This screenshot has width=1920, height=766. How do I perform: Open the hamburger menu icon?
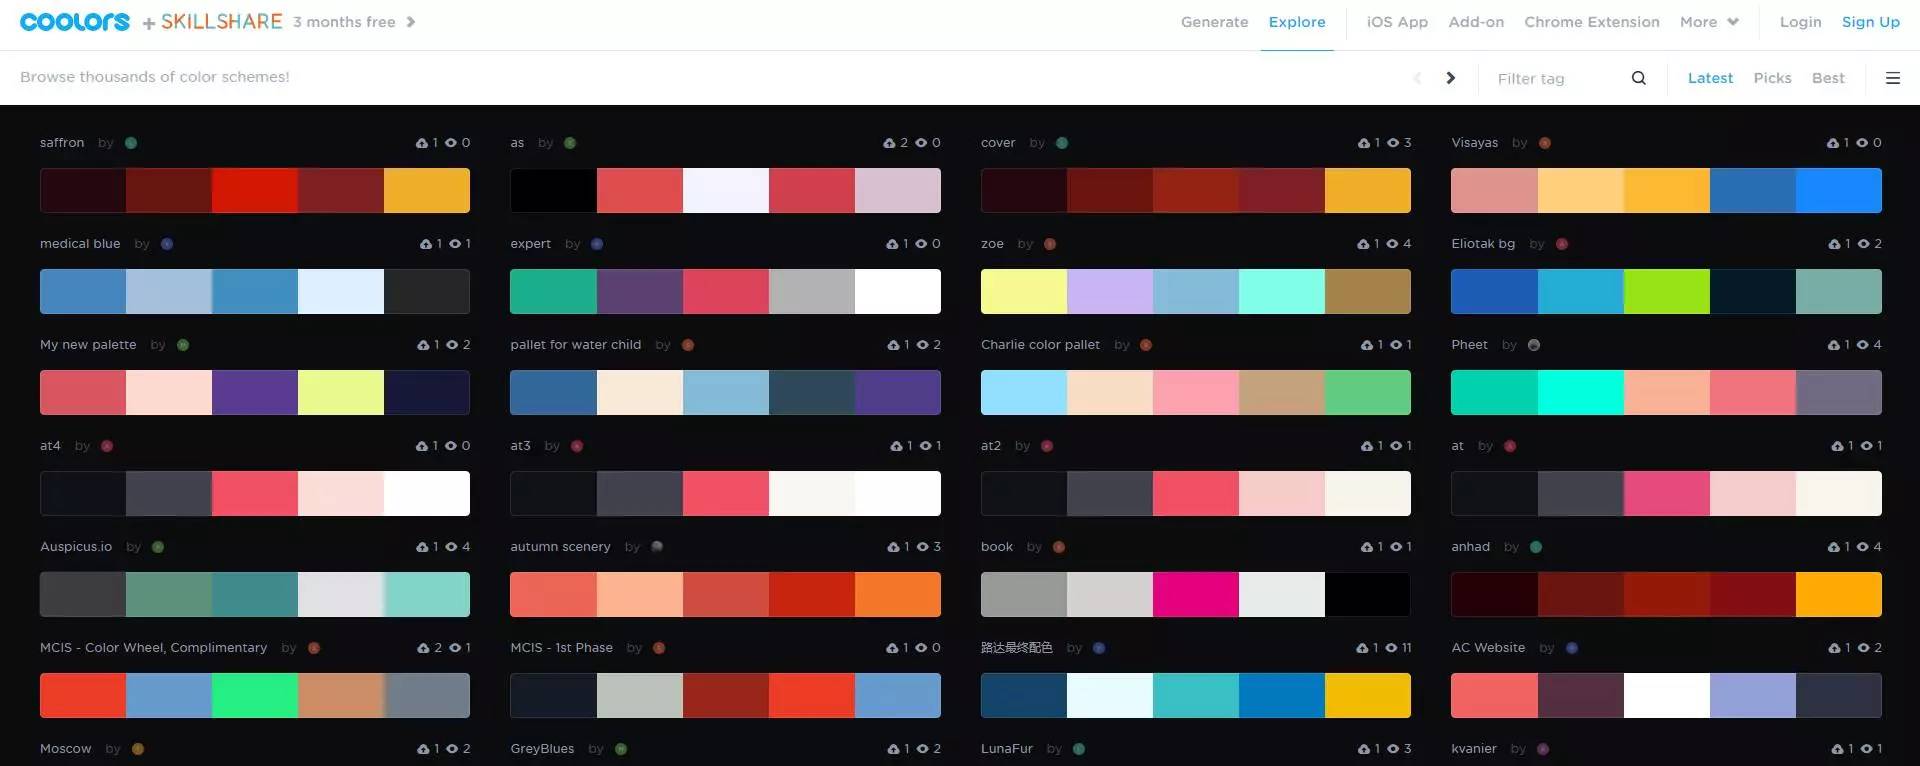pyautogui.click(x=1892, y=78)
